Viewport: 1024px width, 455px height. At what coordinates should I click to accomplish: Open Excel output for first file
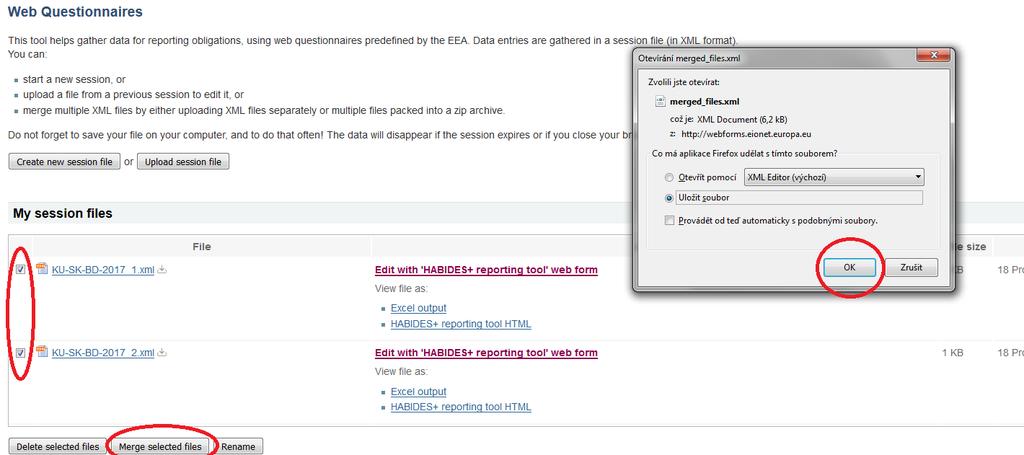(x=419, y=308)
